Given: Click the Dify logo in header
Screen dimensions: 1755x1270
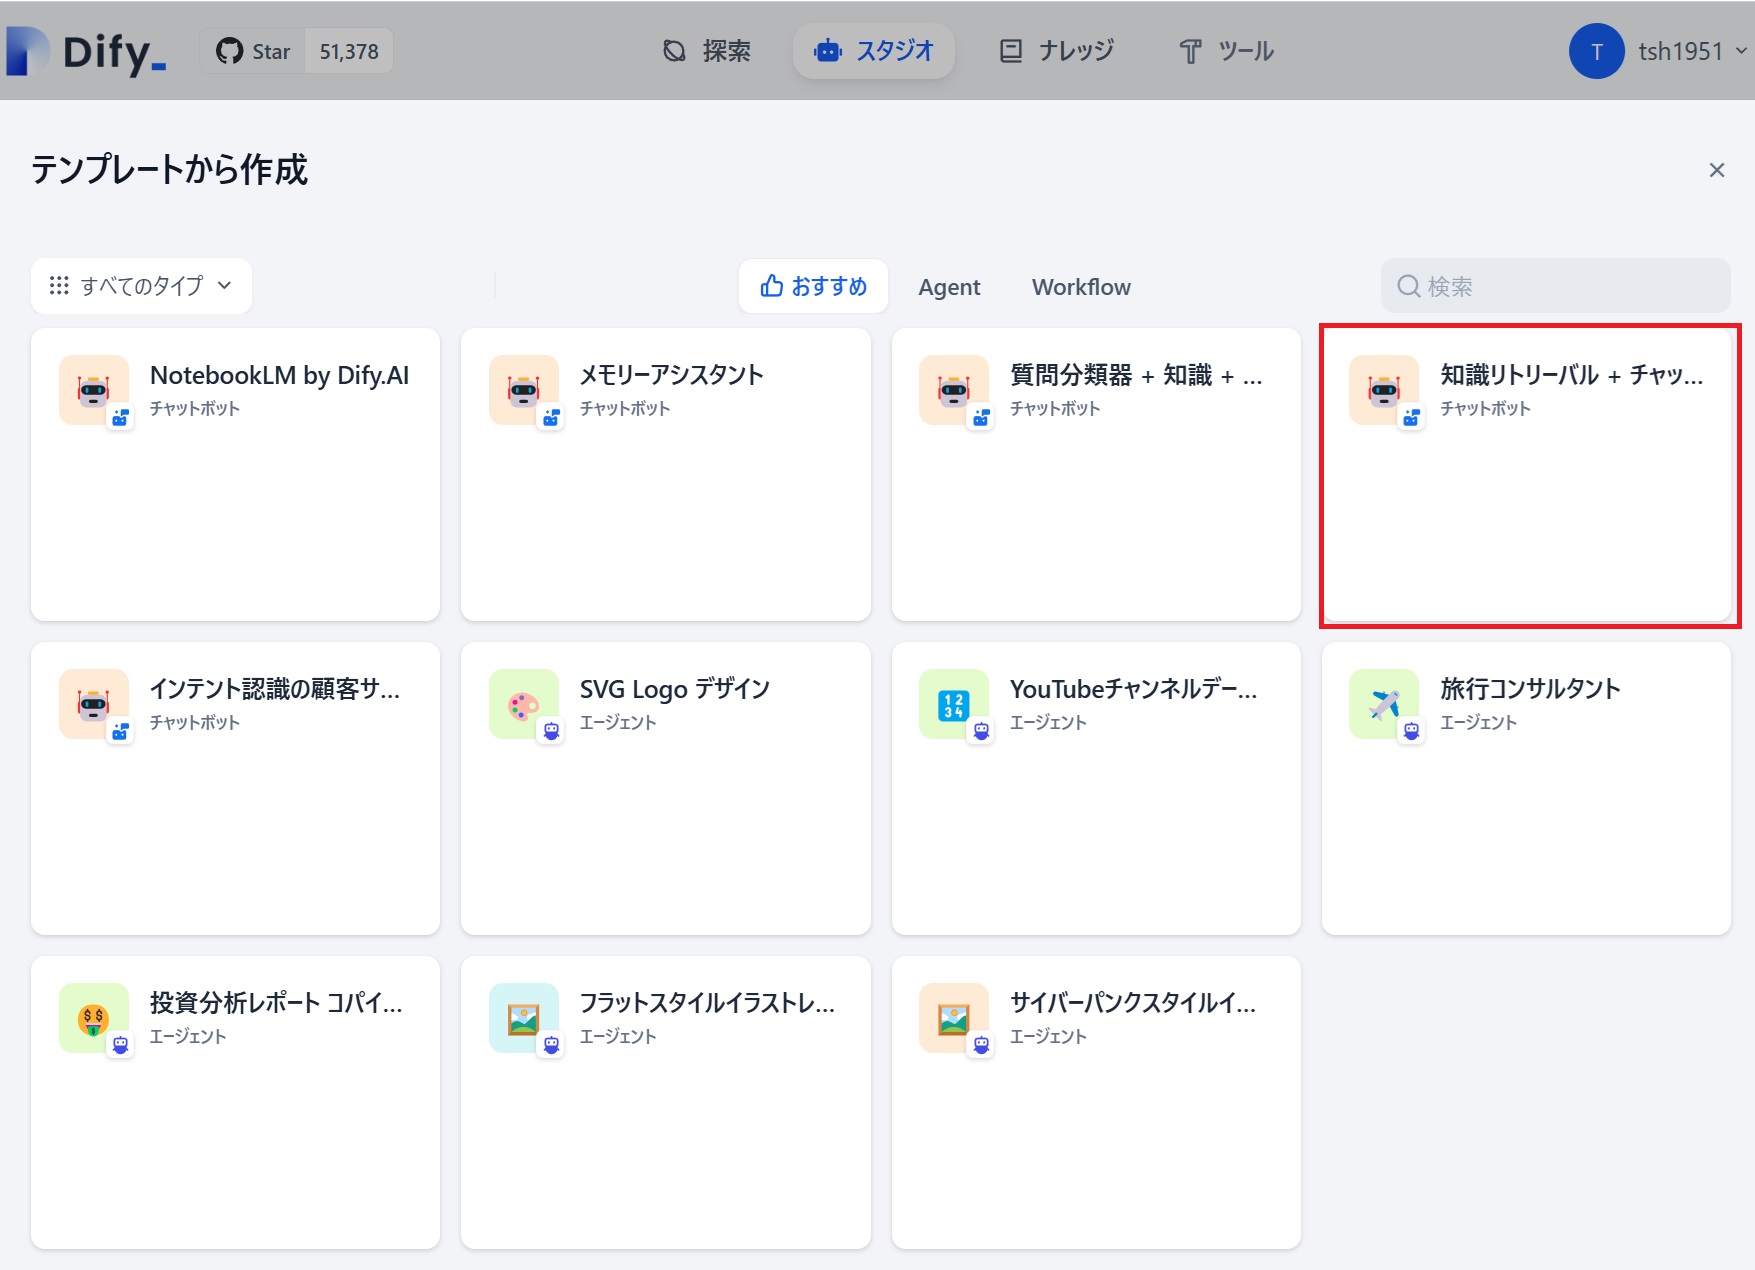Looking at the screenshot, I should [88, 51].
